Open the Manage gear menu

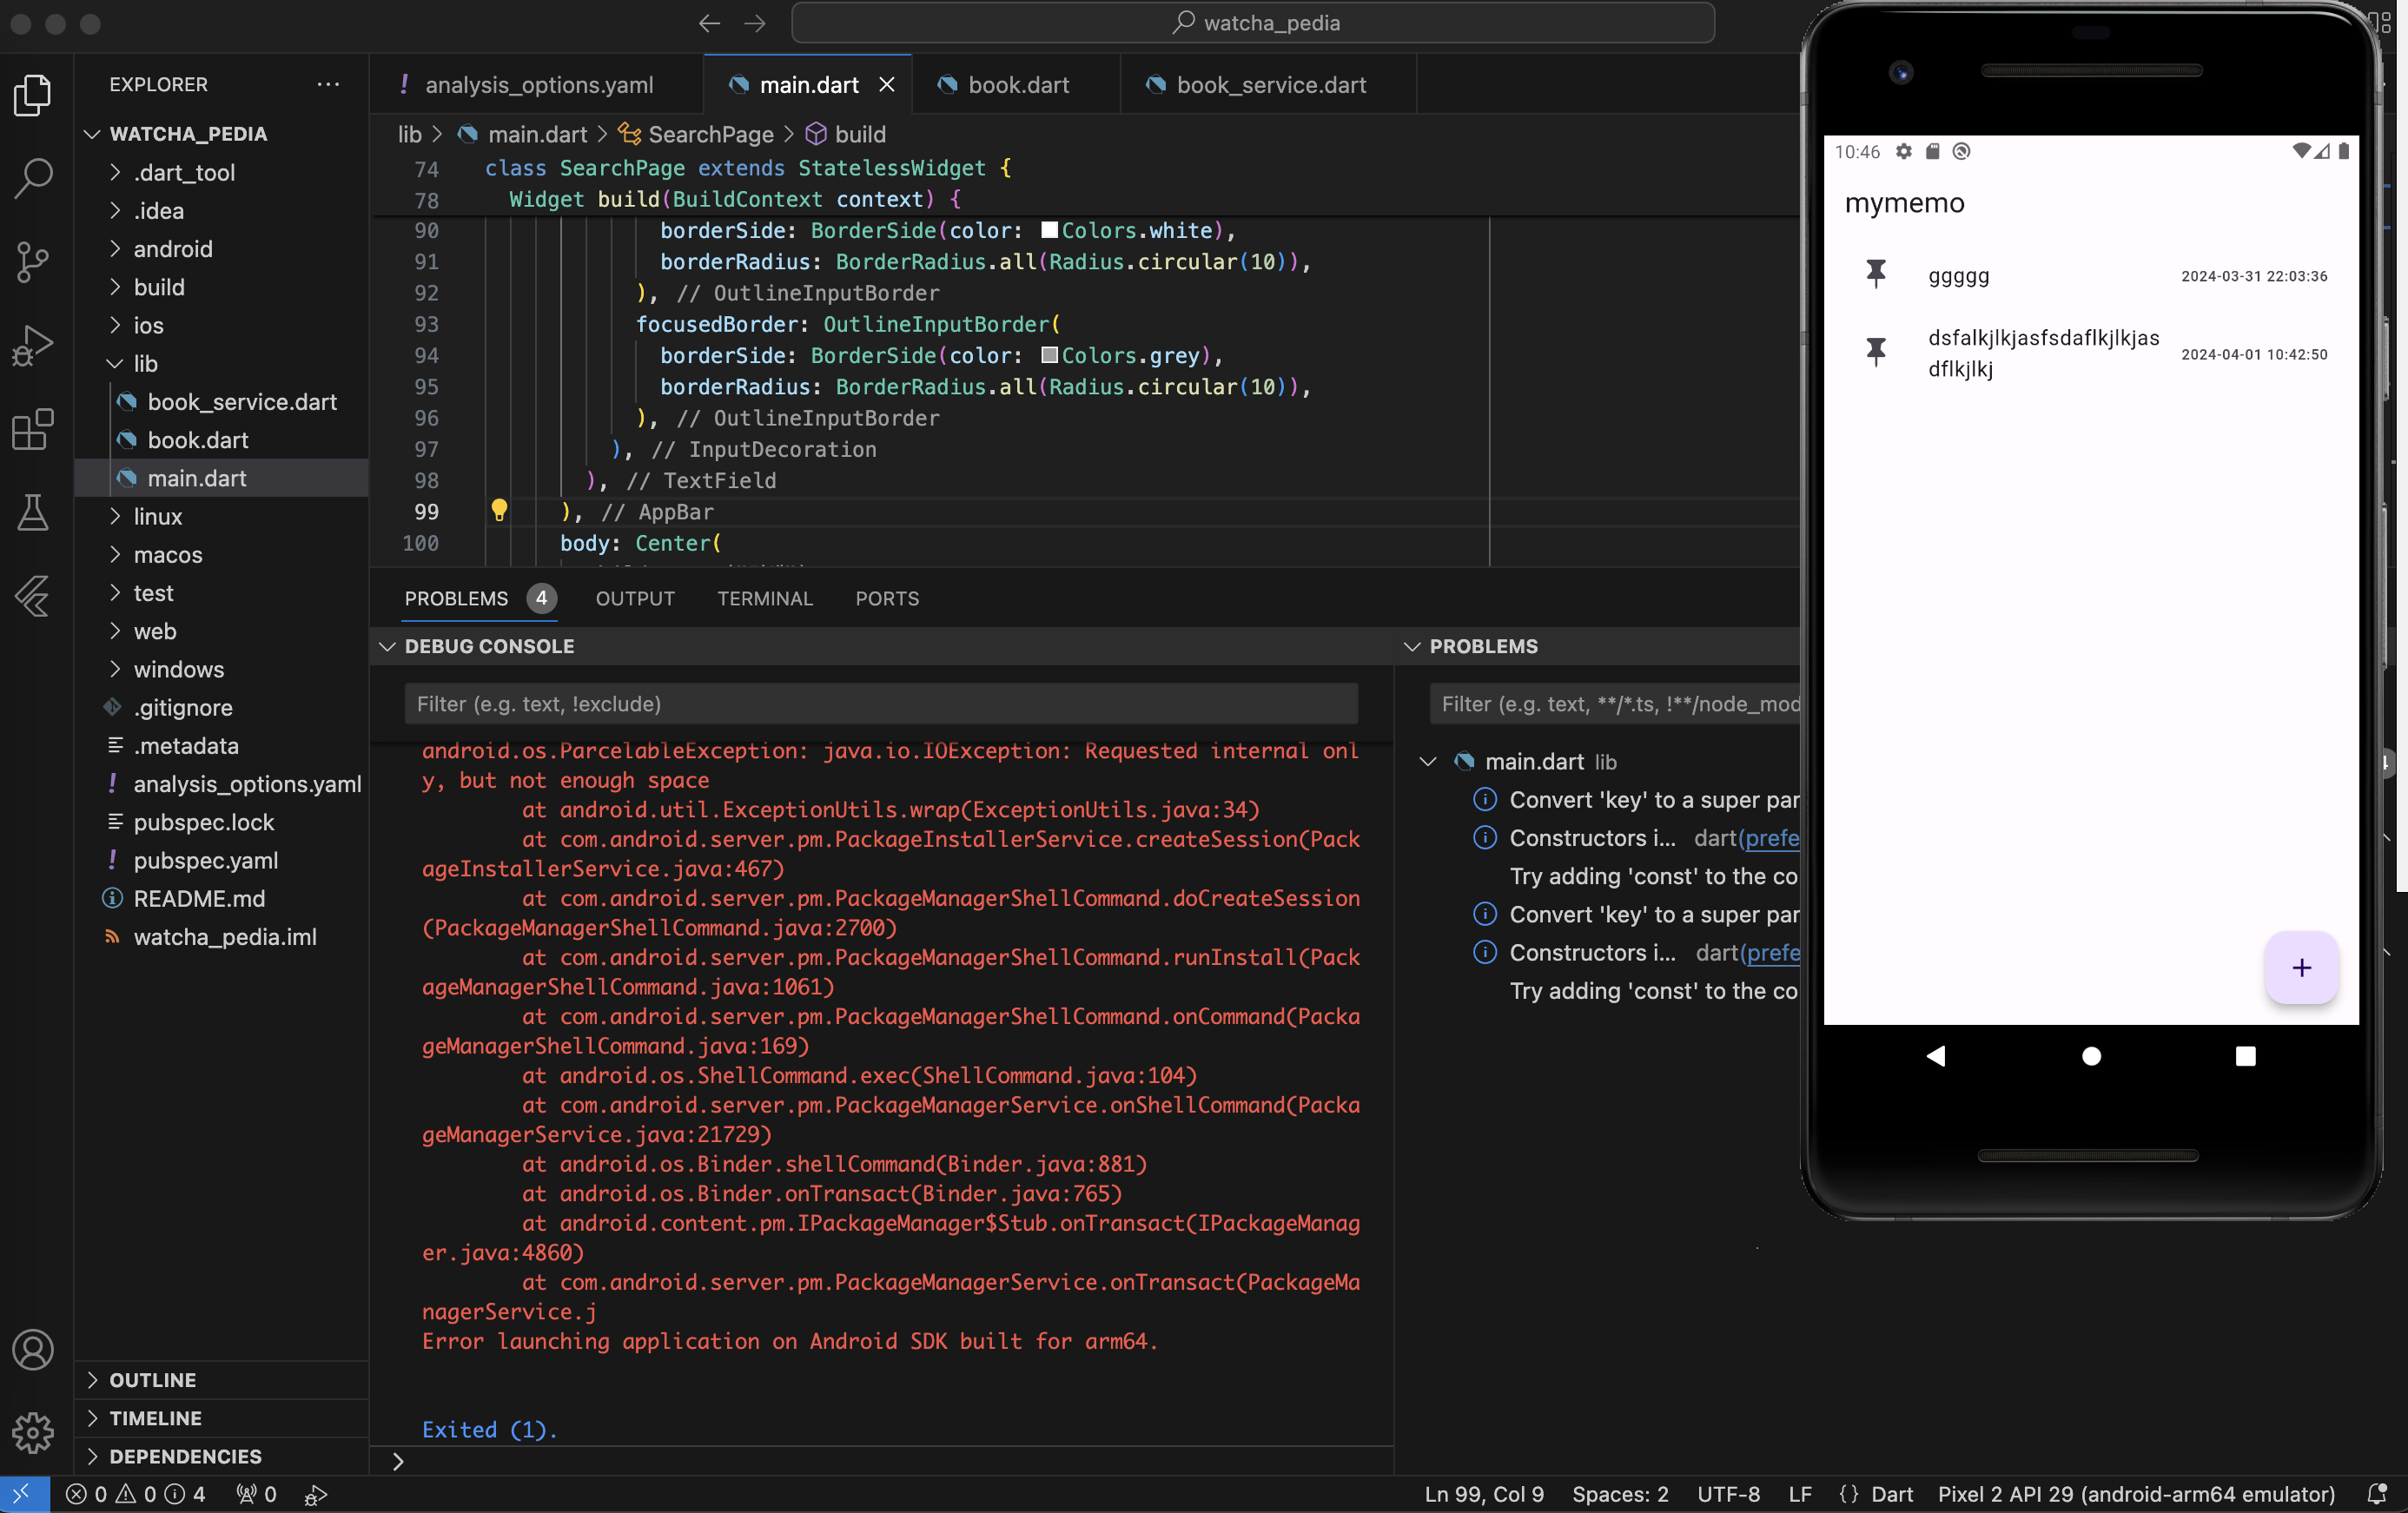coord(33,1433)
